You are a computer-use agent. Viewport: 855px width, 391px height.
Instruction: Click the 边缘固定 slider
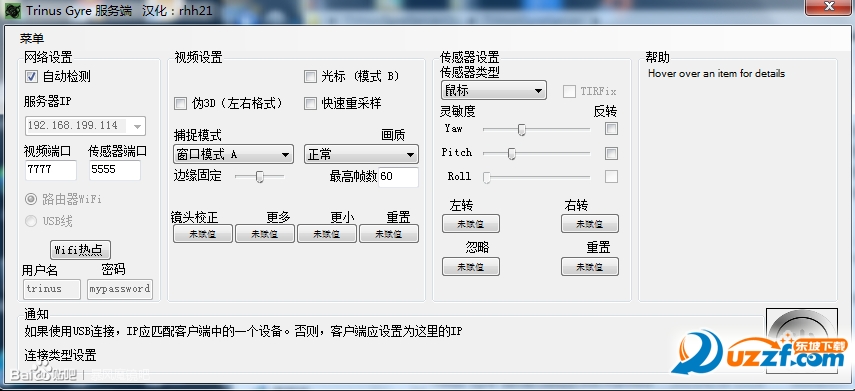click(x=260, y=177)
